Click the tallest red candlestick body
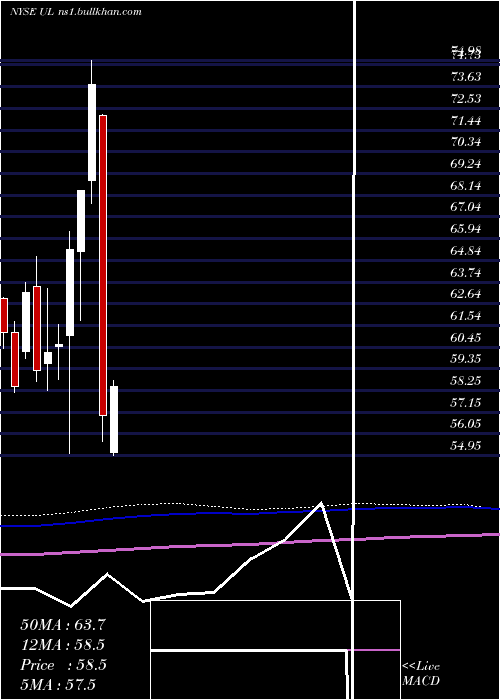 (x=103, y=265)
